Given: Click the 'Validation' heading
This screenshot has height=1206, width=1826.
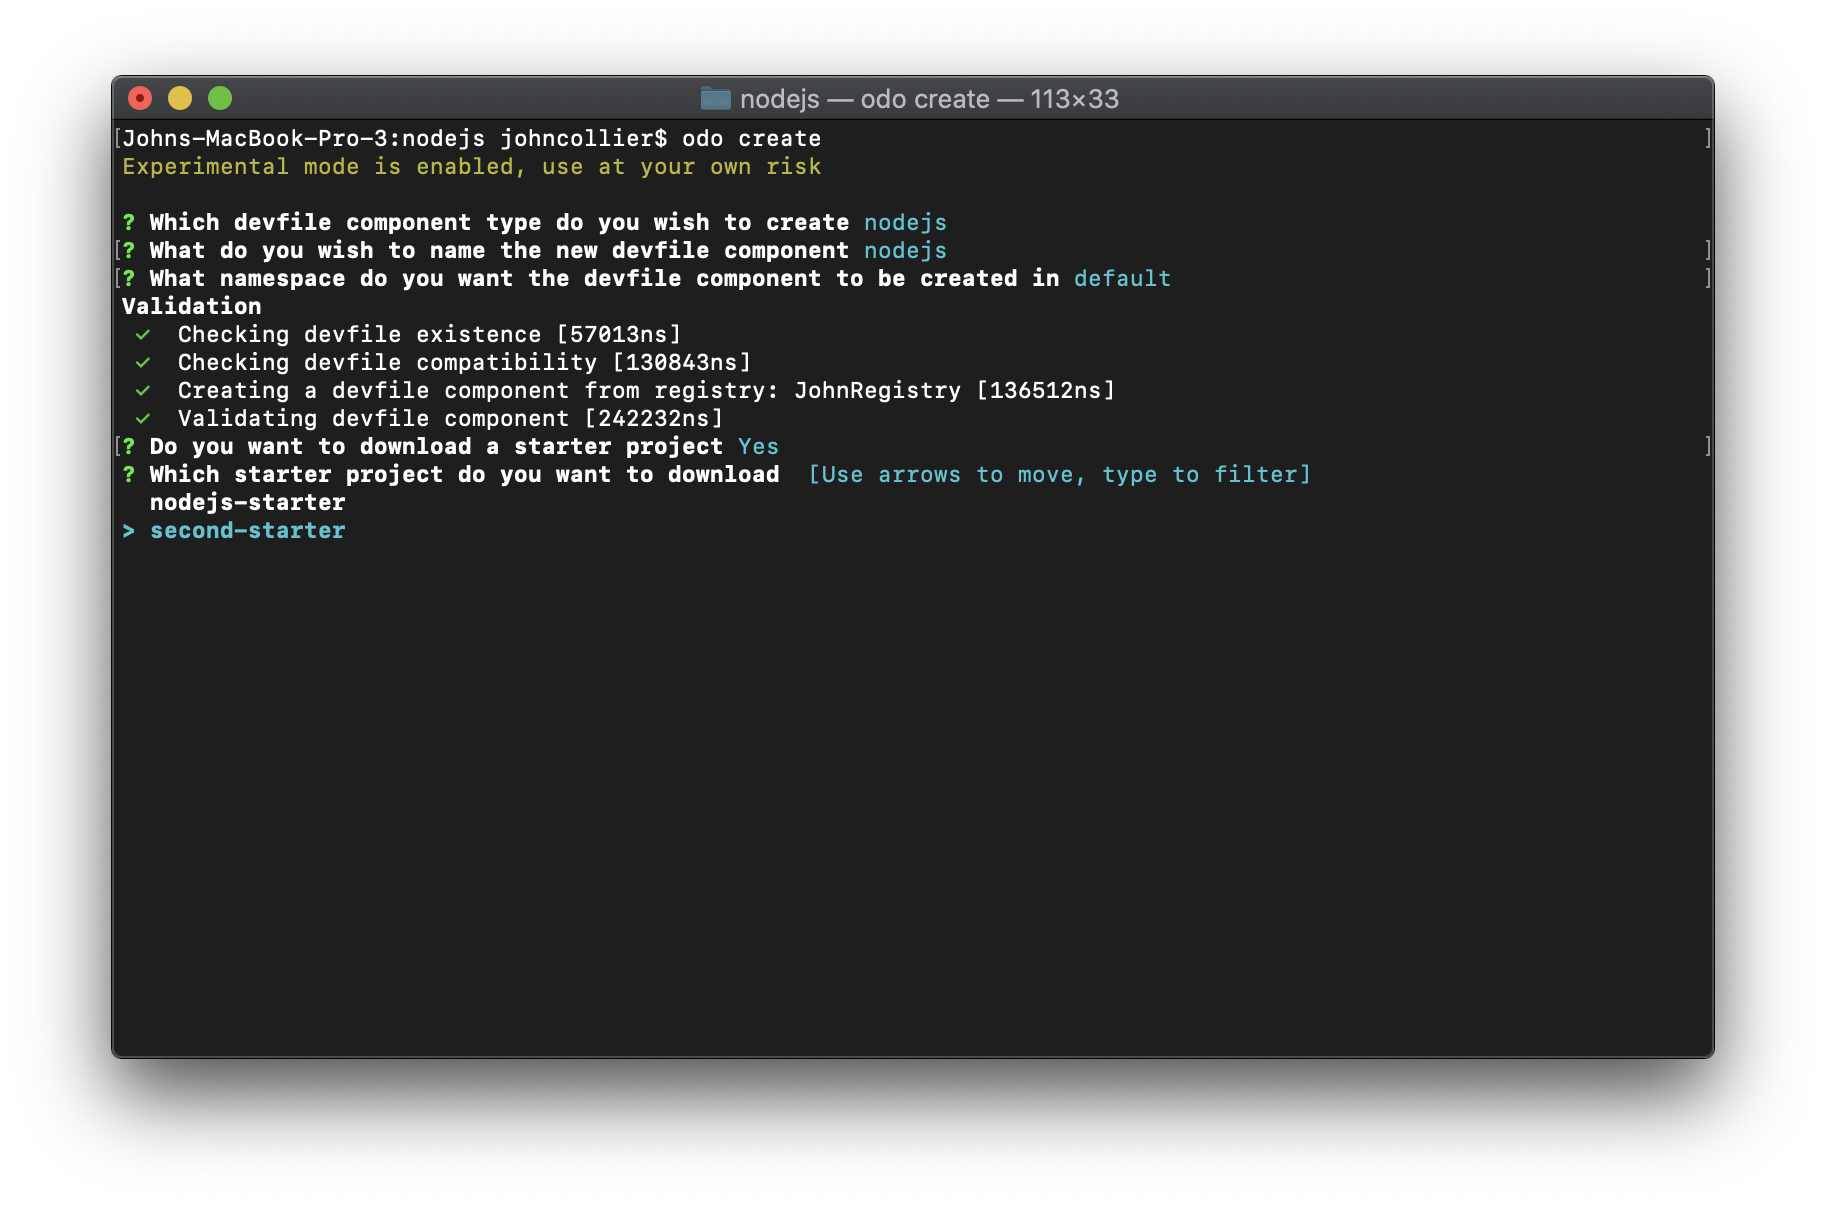Looking at the screenshot, I should (x=192, y=306).
